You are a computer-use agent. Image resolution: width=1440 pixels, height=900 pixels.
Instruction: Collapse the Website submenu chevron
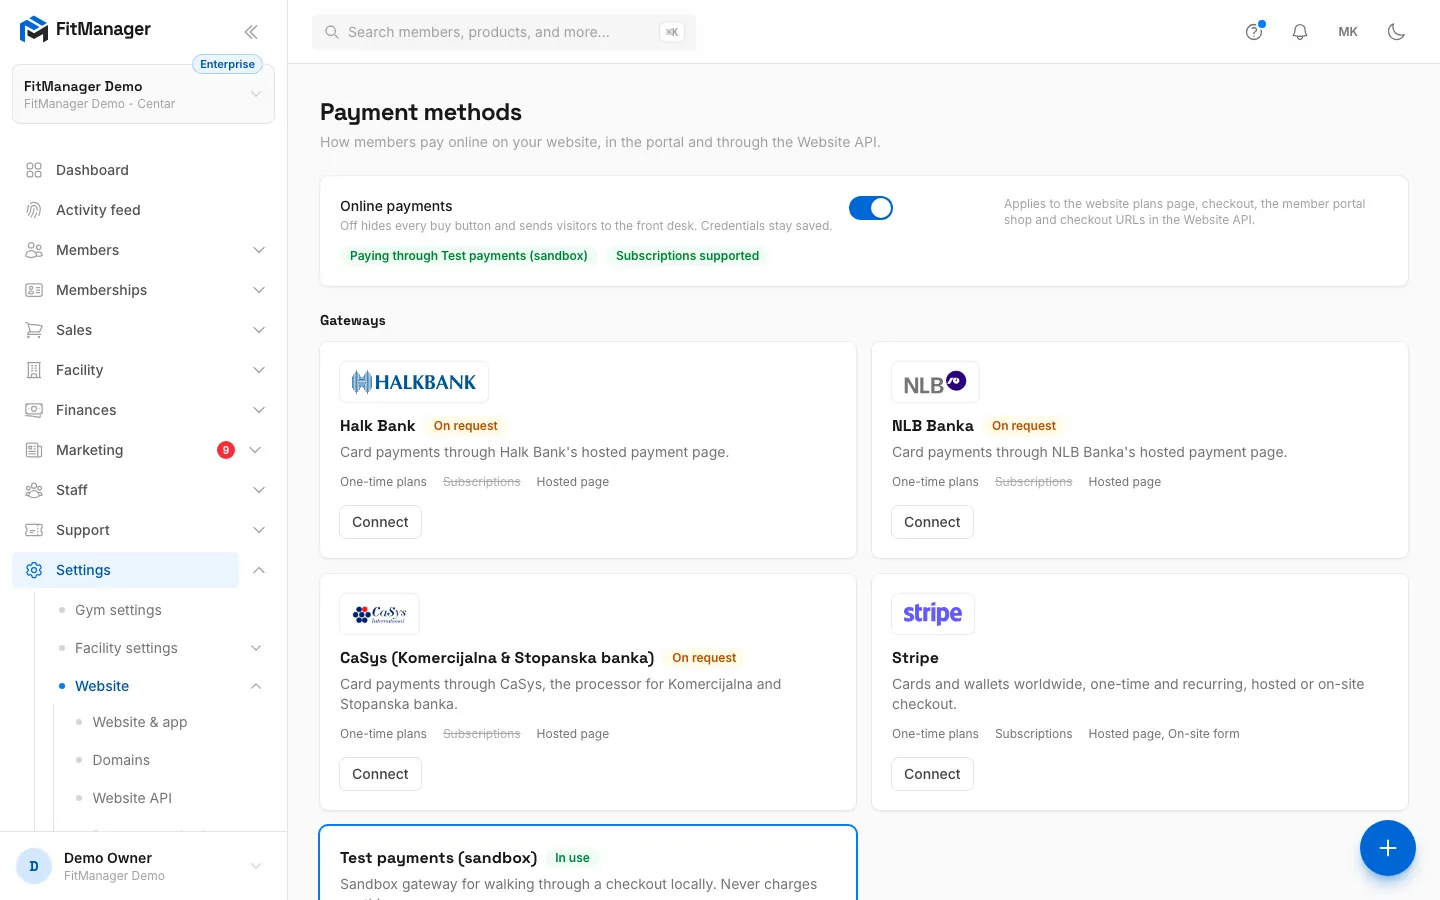[256, 686]
